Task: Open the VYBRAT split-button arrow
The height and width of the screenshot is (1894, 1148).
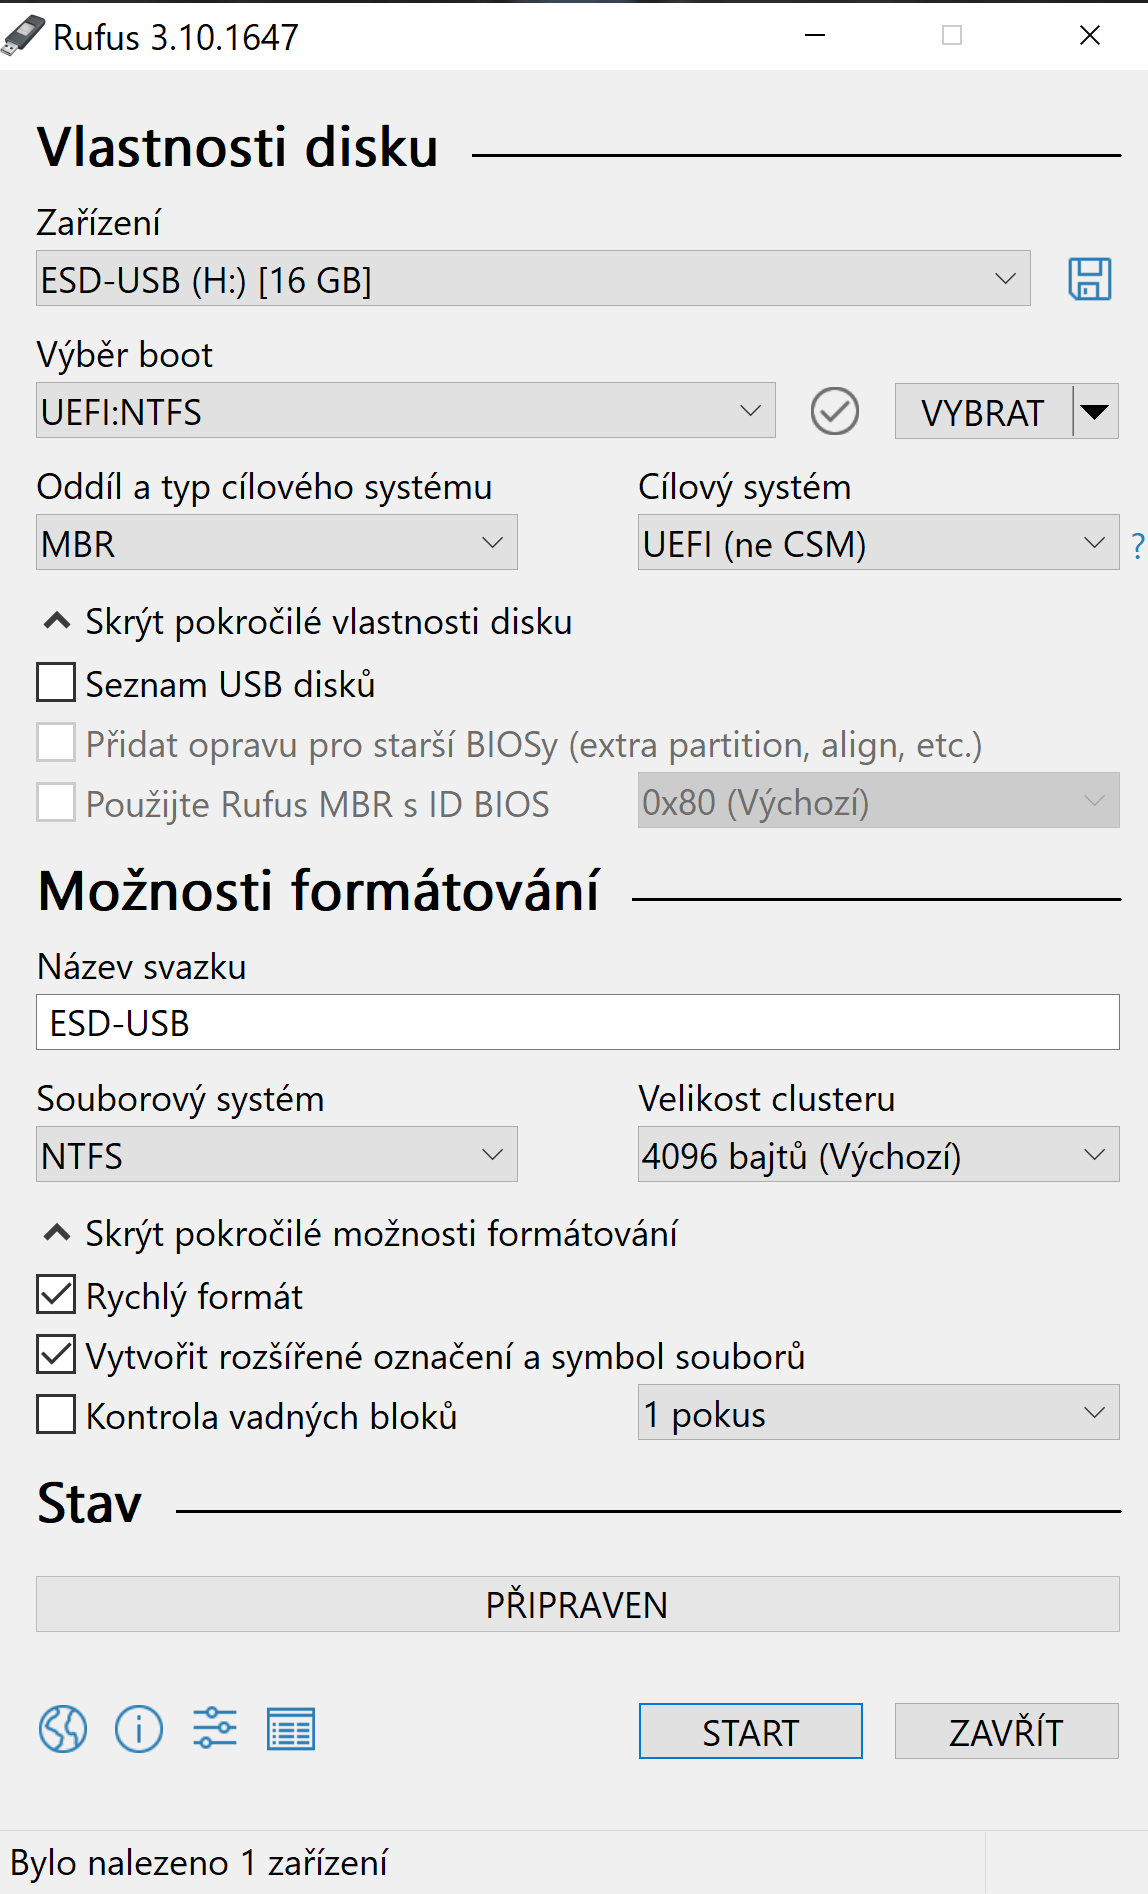Action: tap(1096, 412)
